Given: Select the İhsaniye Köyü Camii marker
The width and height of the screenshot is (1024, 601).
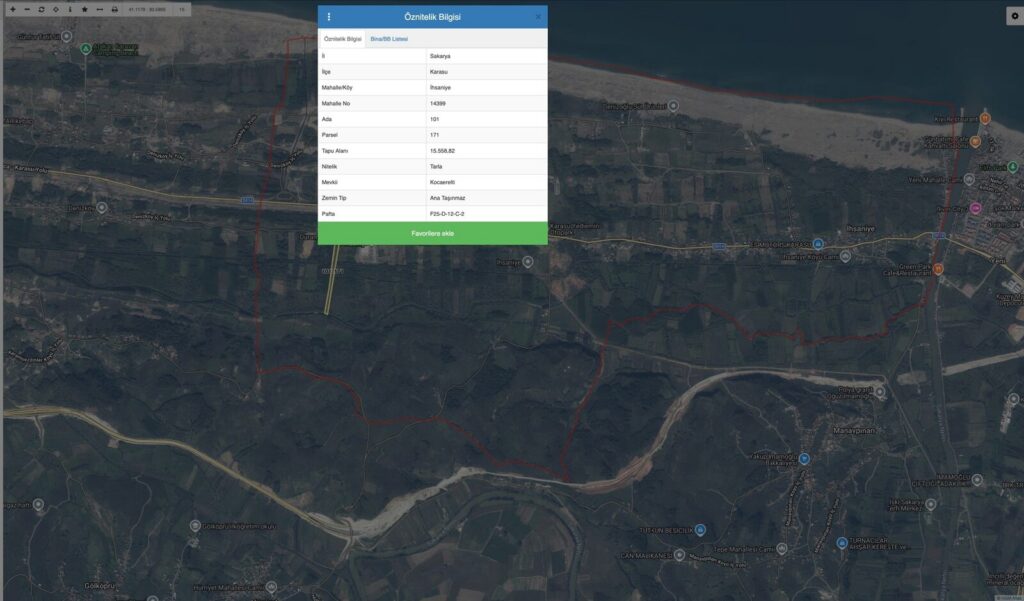Looking at the screenshot, I should 845,256.
